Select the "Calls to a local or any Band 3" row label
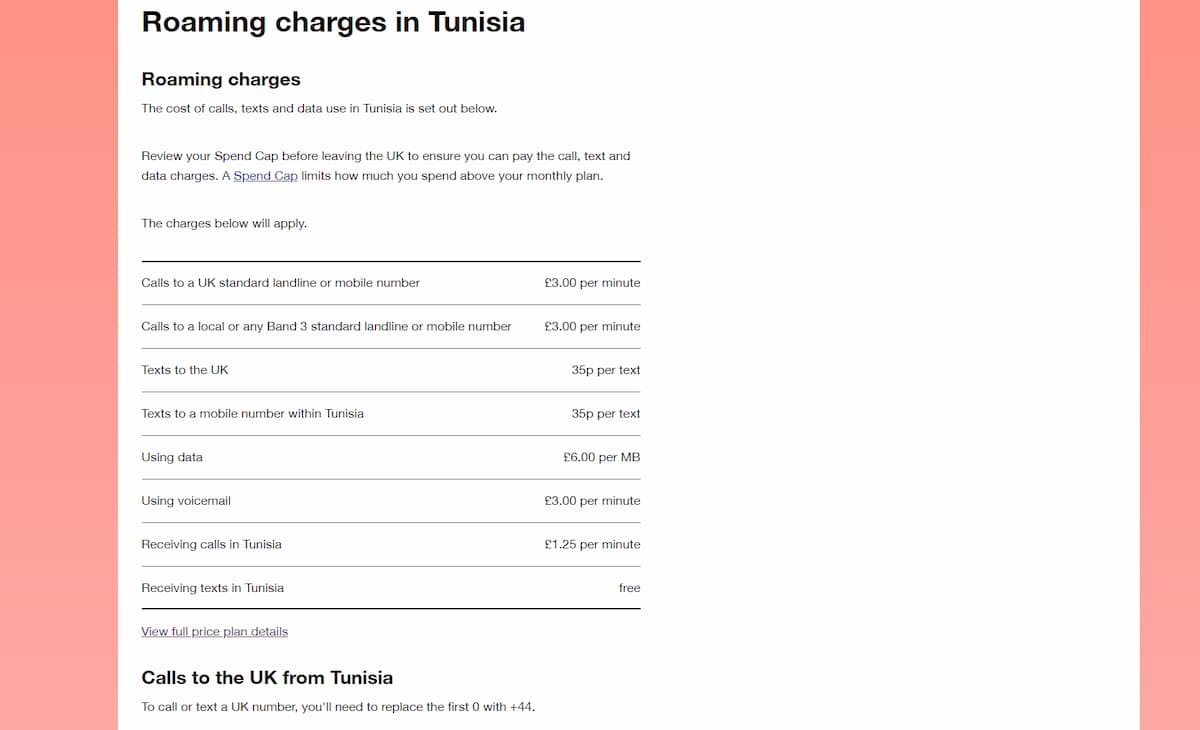Viewport: 1200px width, 730px height. (x=326, y=327)
